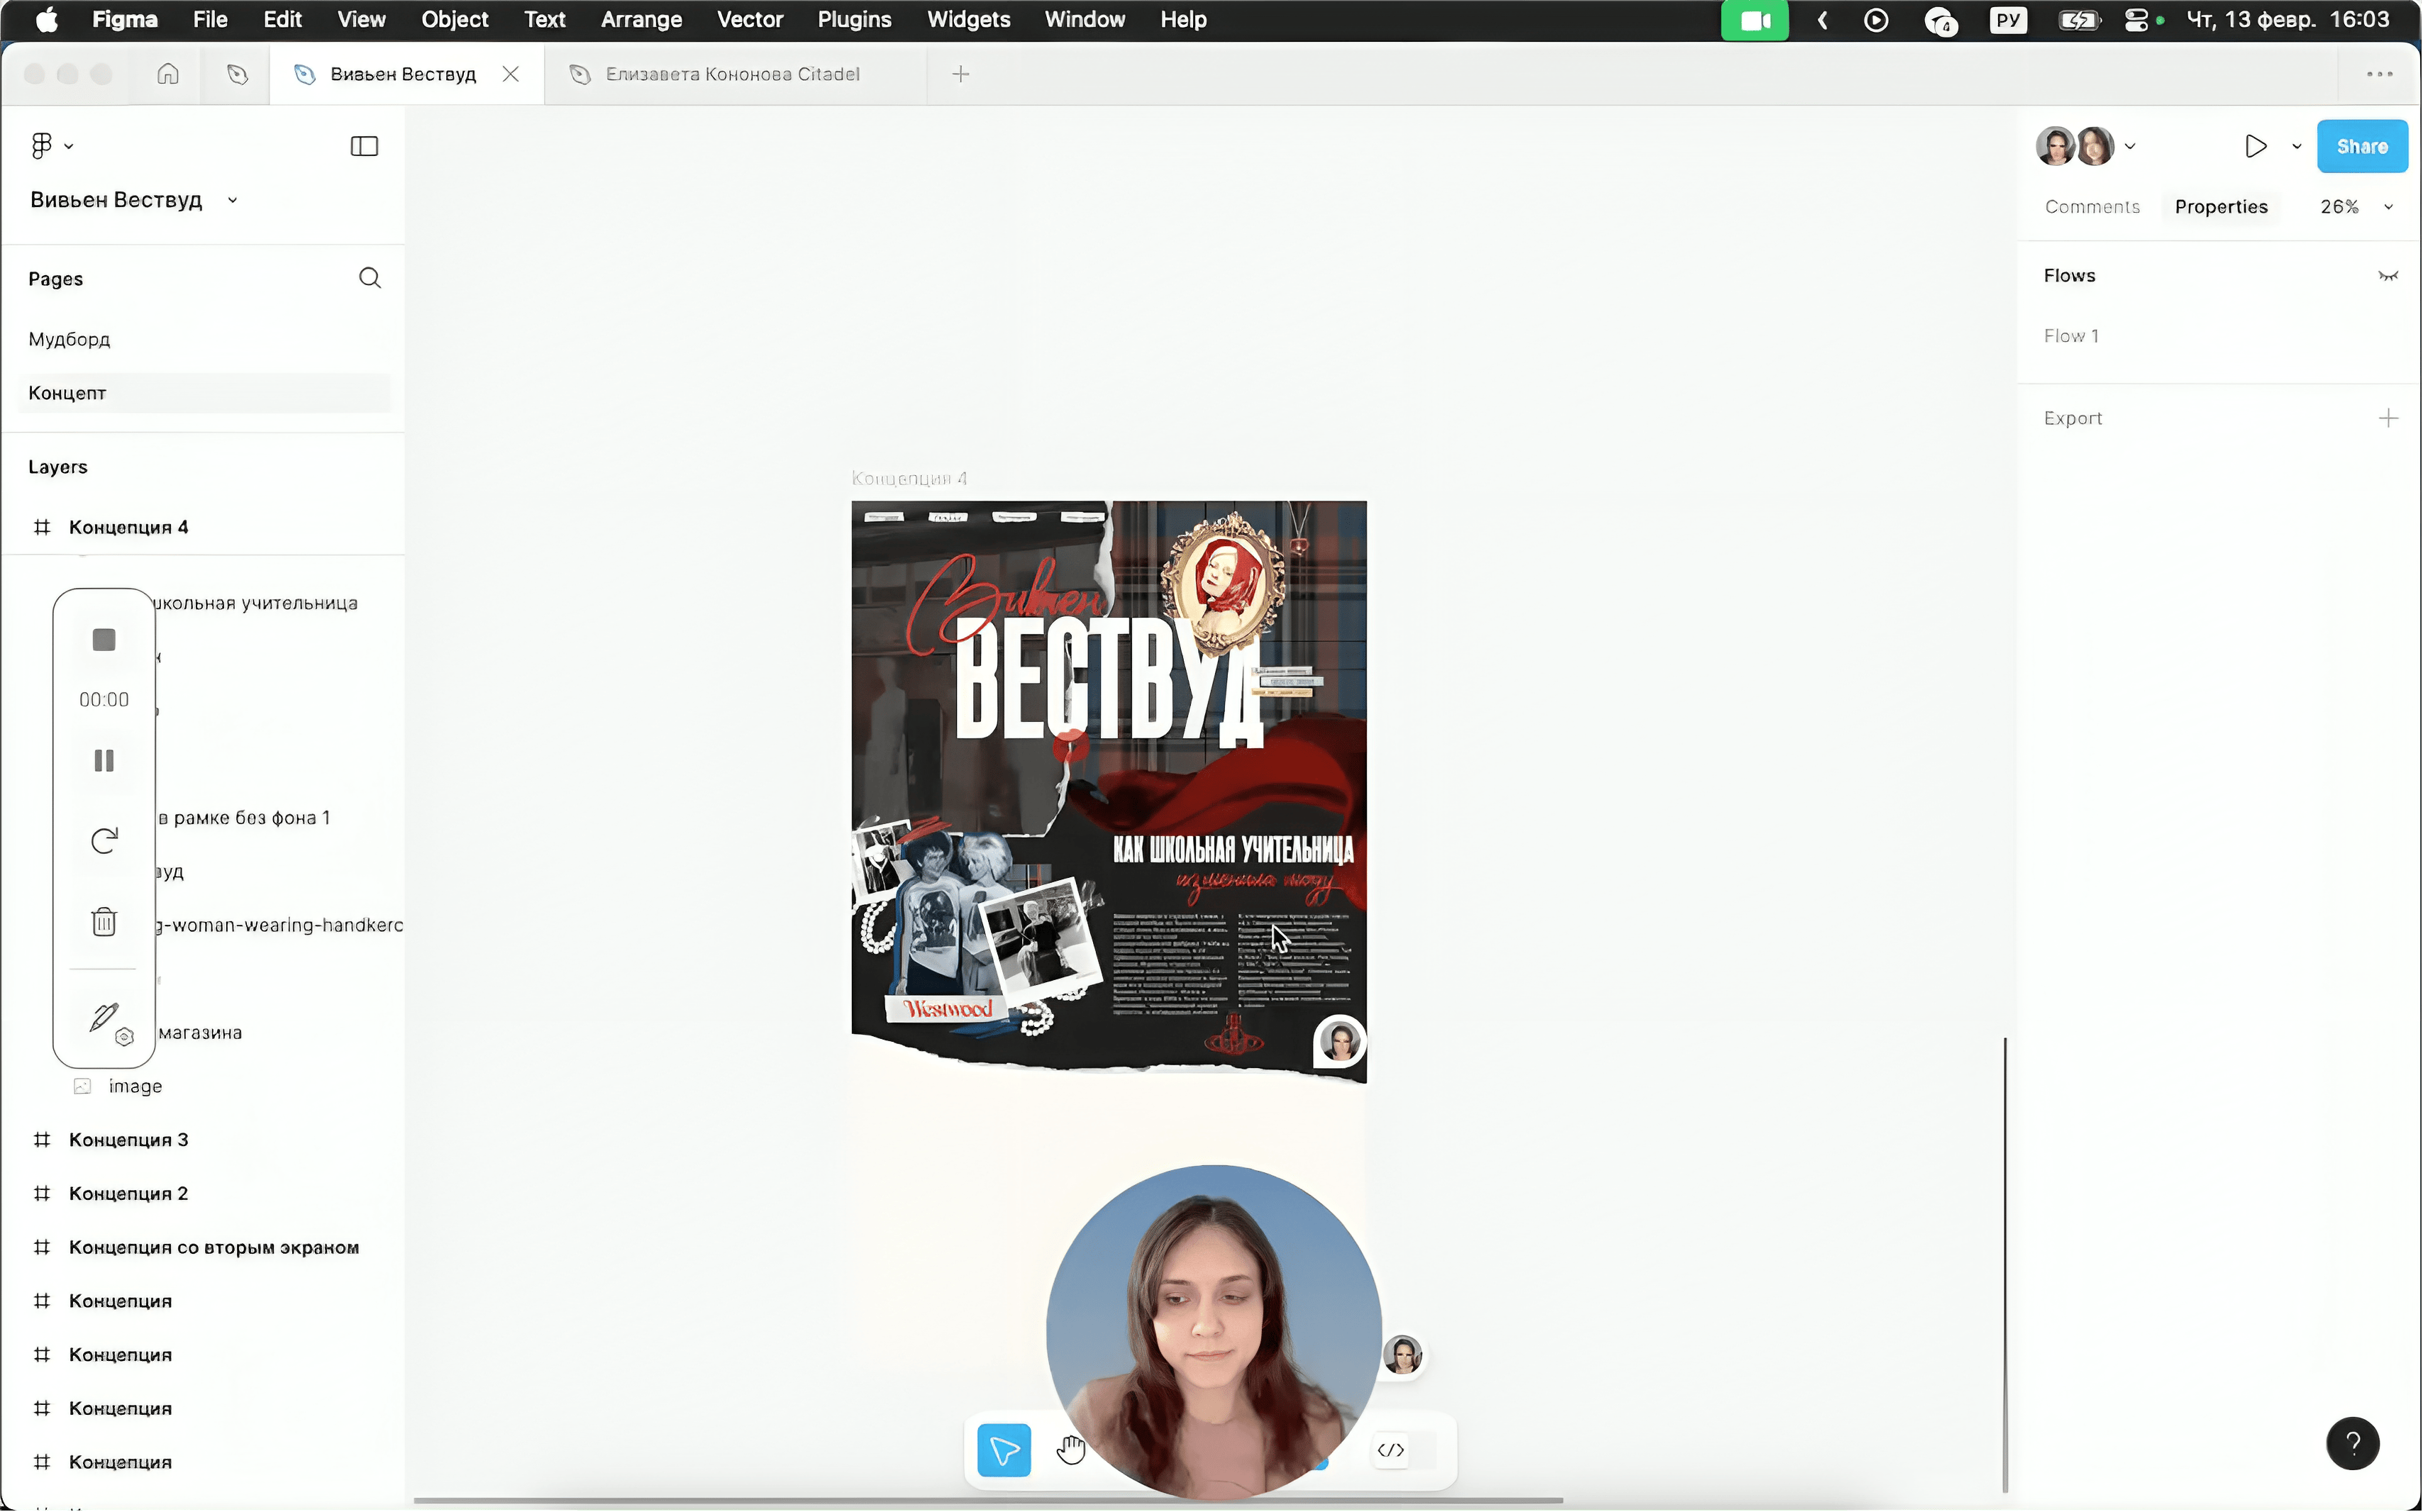Stop the screen recording
This screenshot has height=1512, width=2423.
click(104, 640)
